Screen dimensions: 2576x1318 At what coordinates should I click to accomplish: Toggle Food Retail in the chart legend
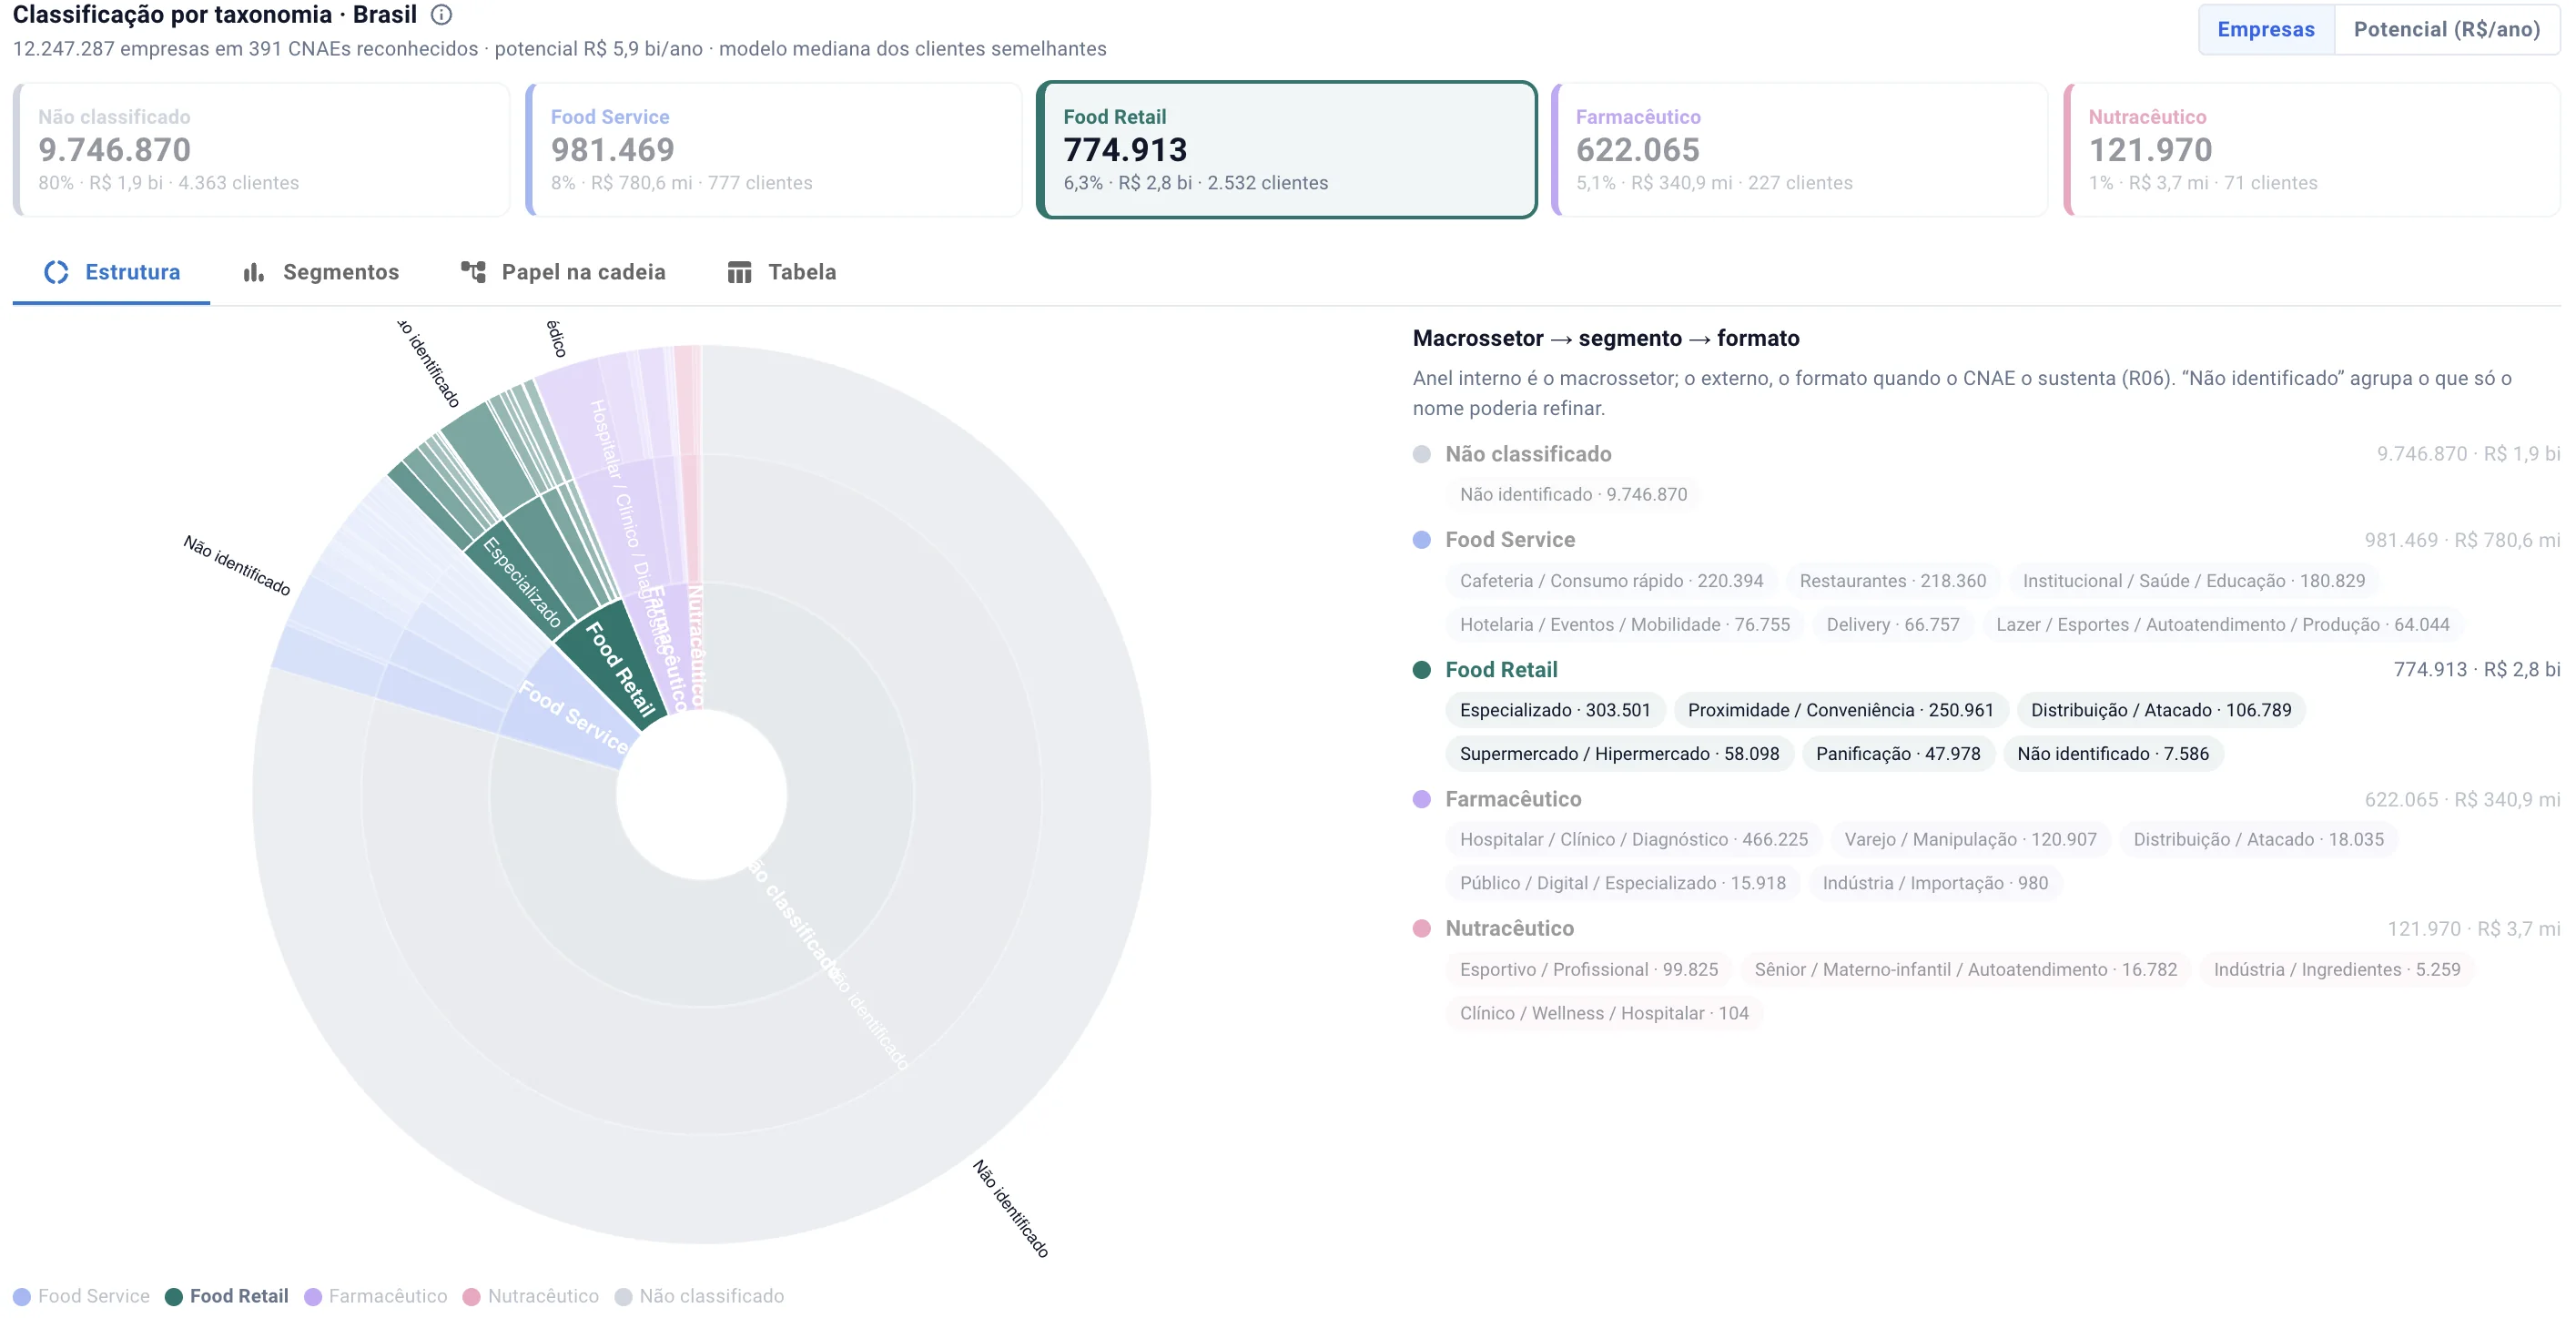point(227,1296)
